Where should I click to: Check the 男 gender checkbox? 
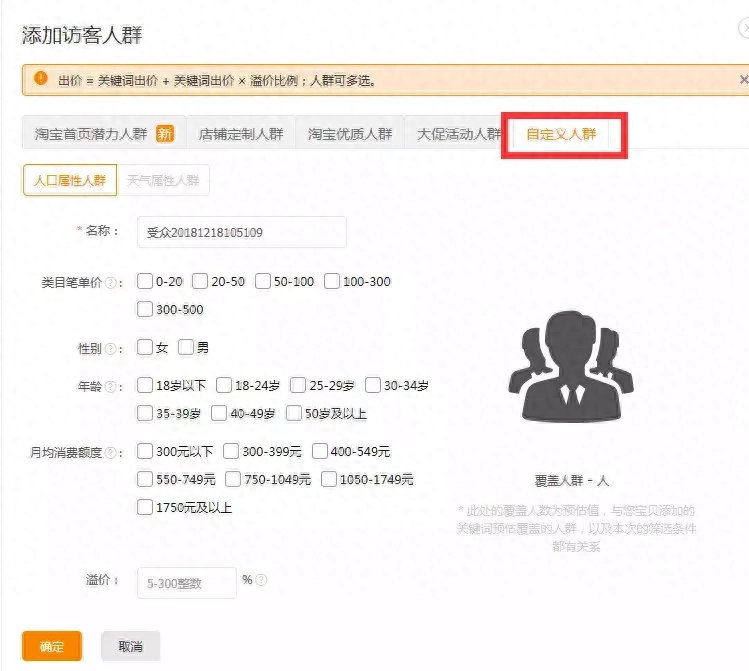pyautogui.click(x=186, y=347)
